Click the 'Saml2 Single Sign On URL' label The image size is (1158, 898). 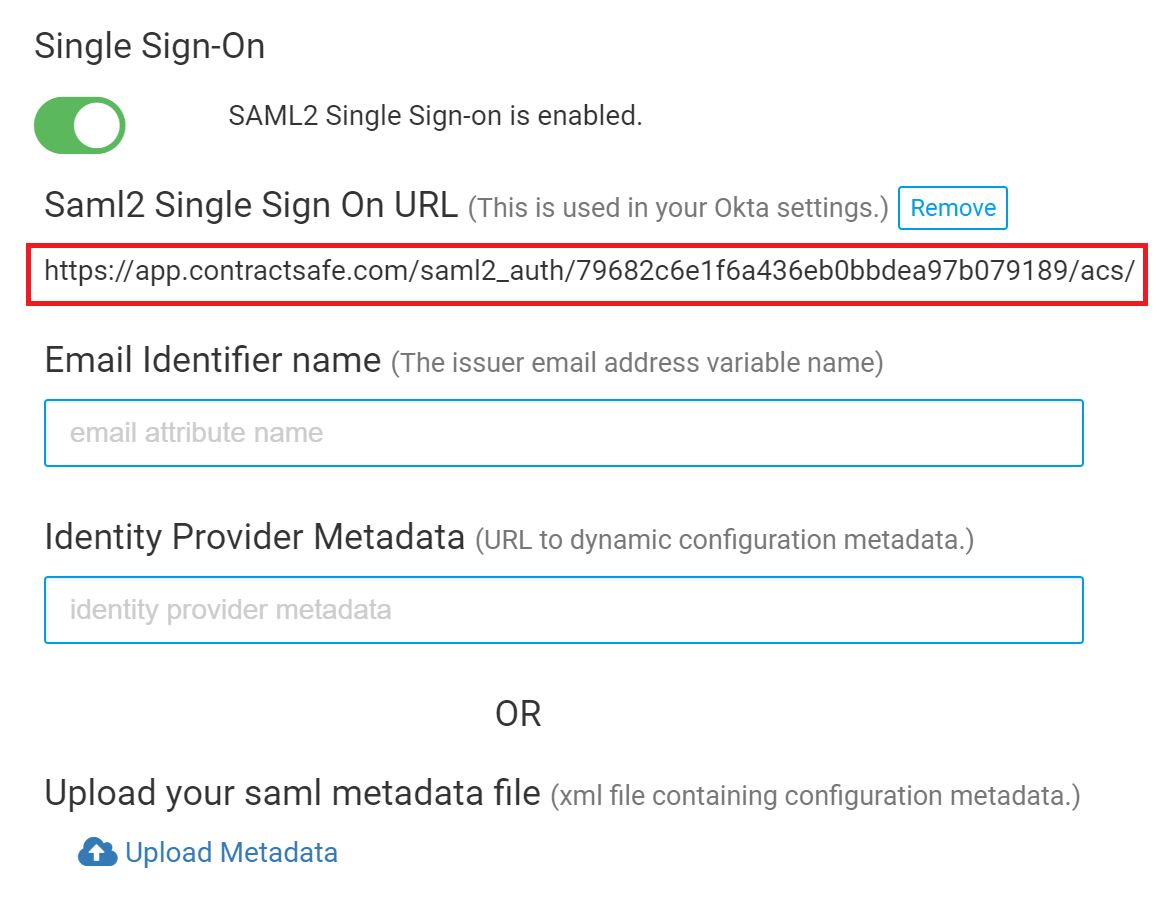[x=251, y=205]
